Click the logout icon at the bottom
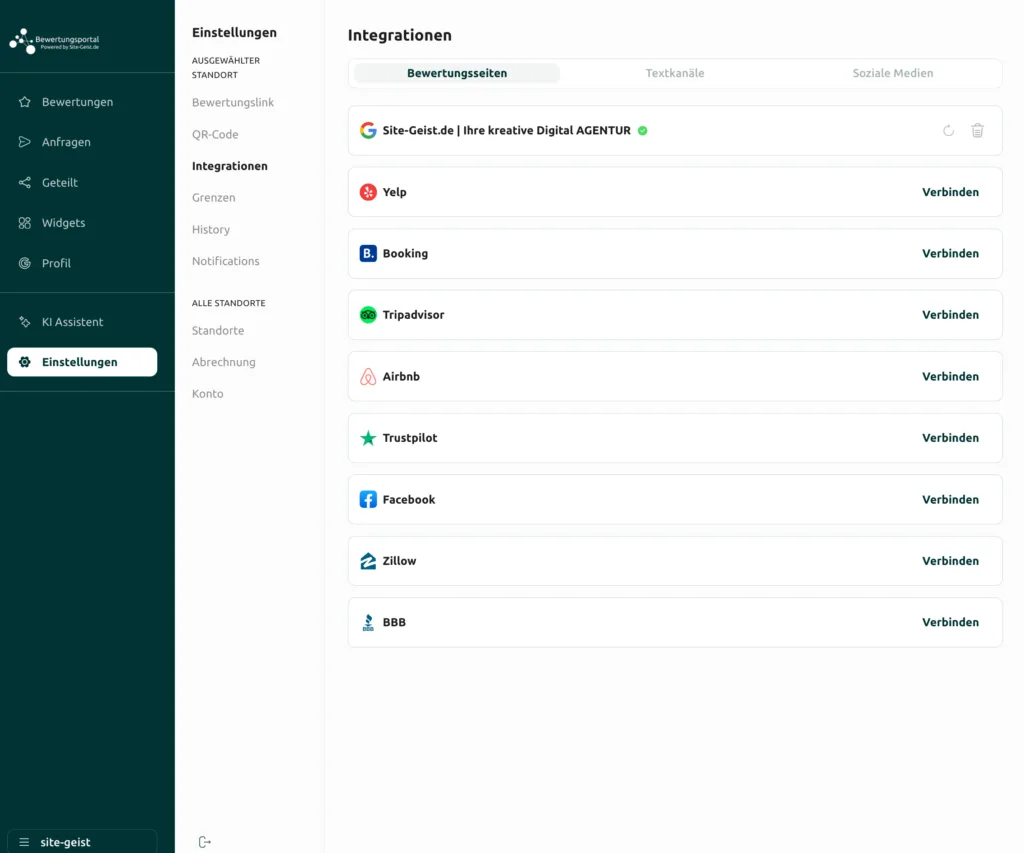Viewport: 1024px width, 853px height. 205,842
